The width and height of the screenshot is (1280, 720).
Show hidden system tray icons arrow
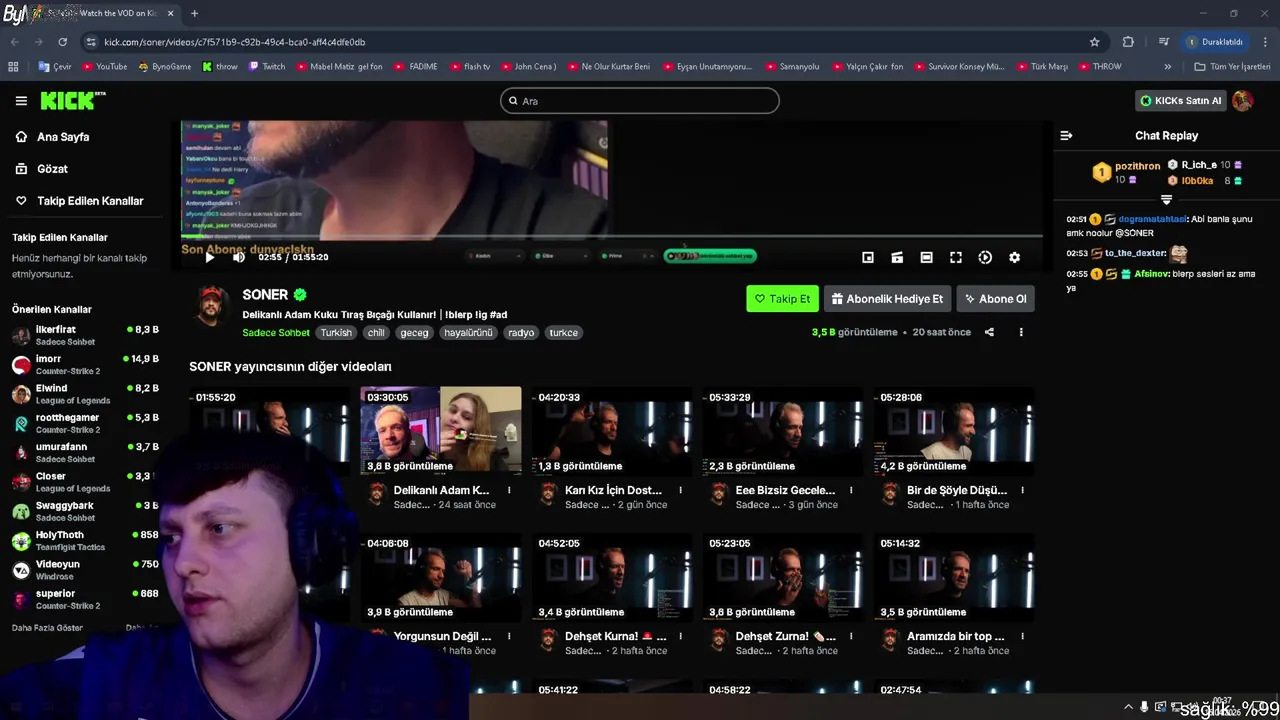[x=1129, y=707]
